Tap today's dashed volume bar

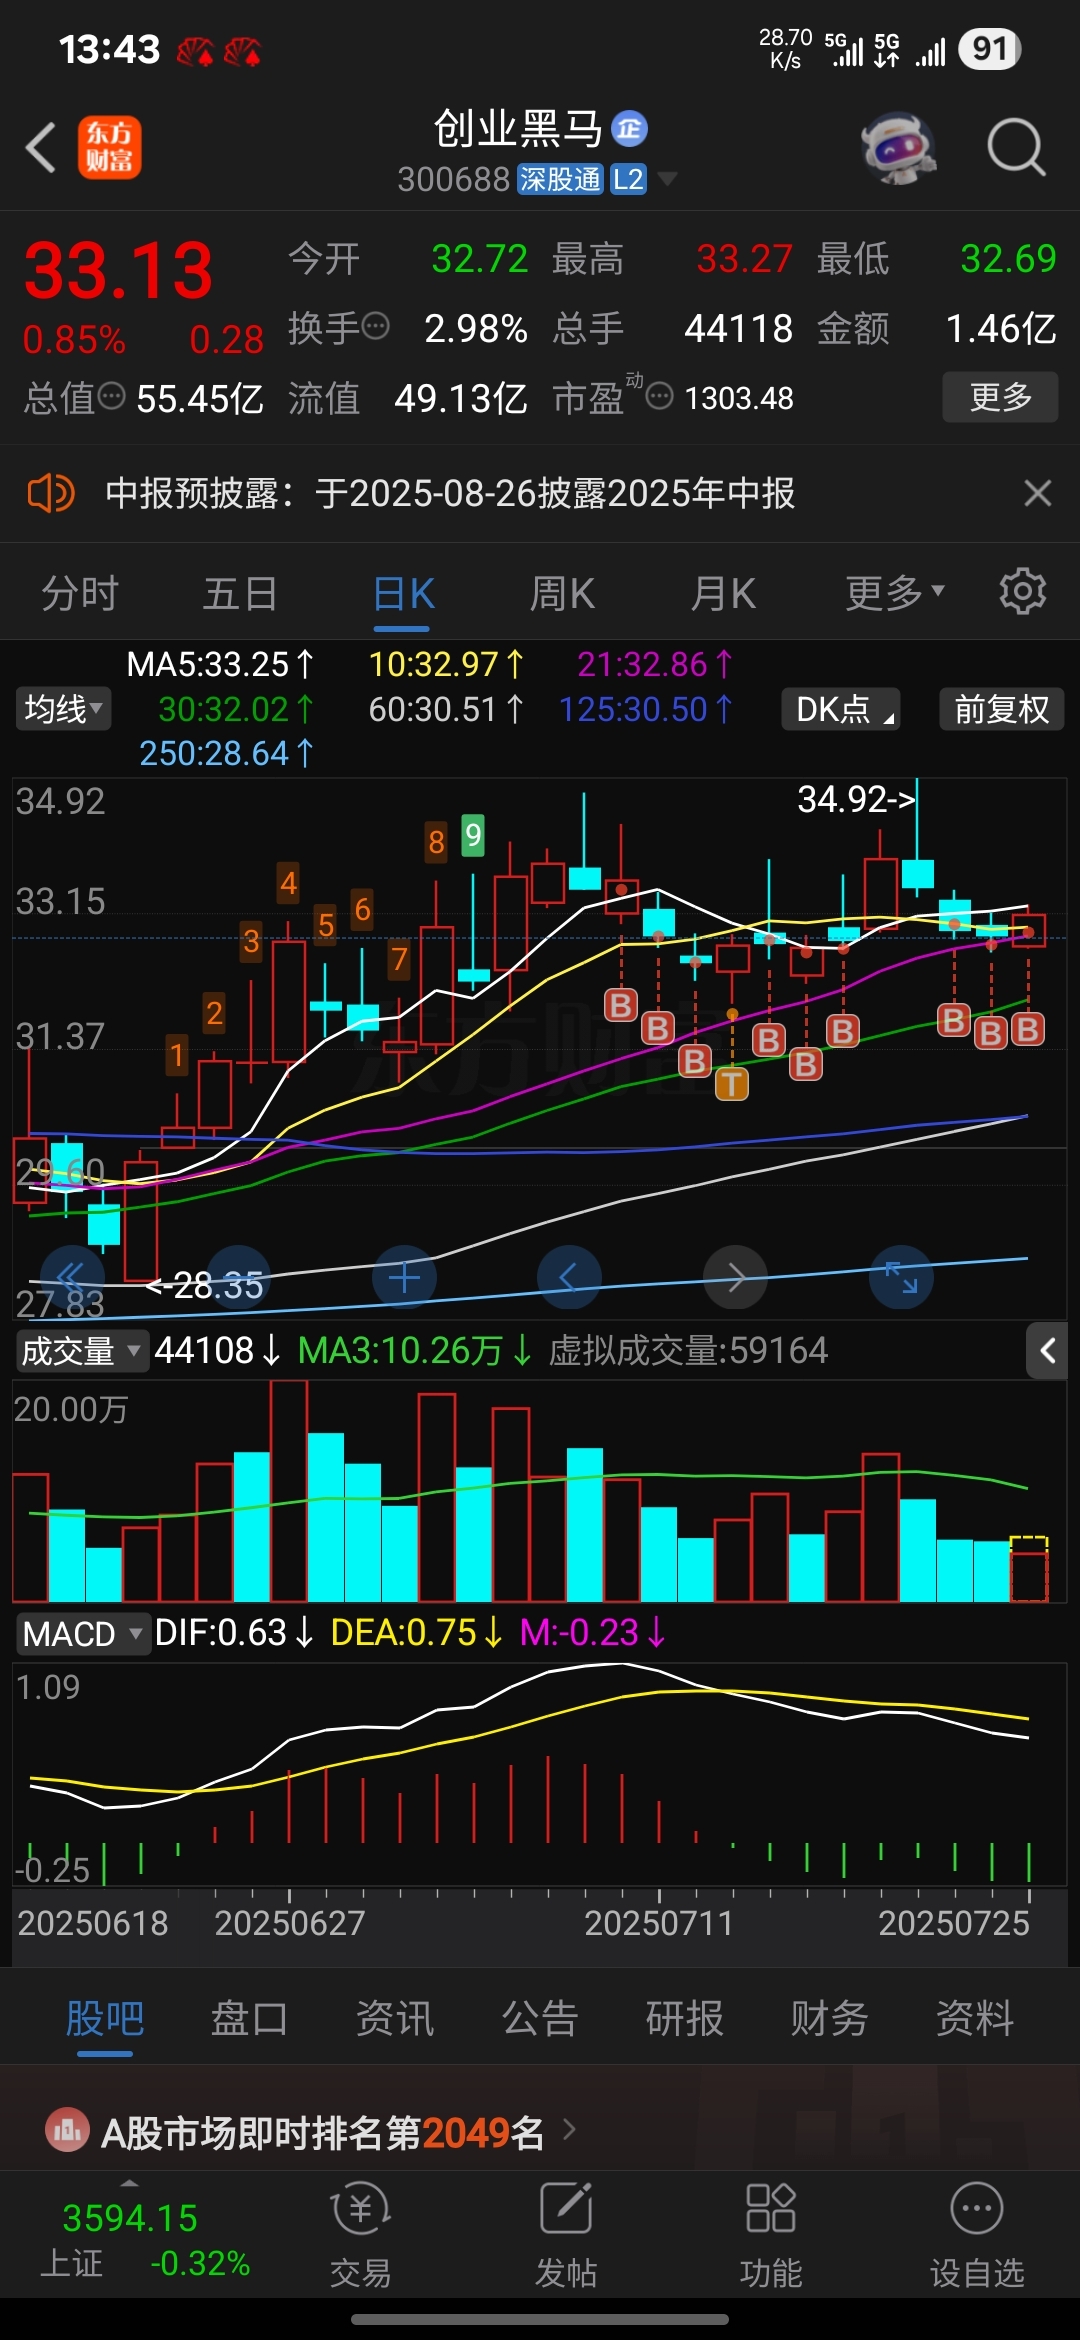(x=1029, y=1568)
